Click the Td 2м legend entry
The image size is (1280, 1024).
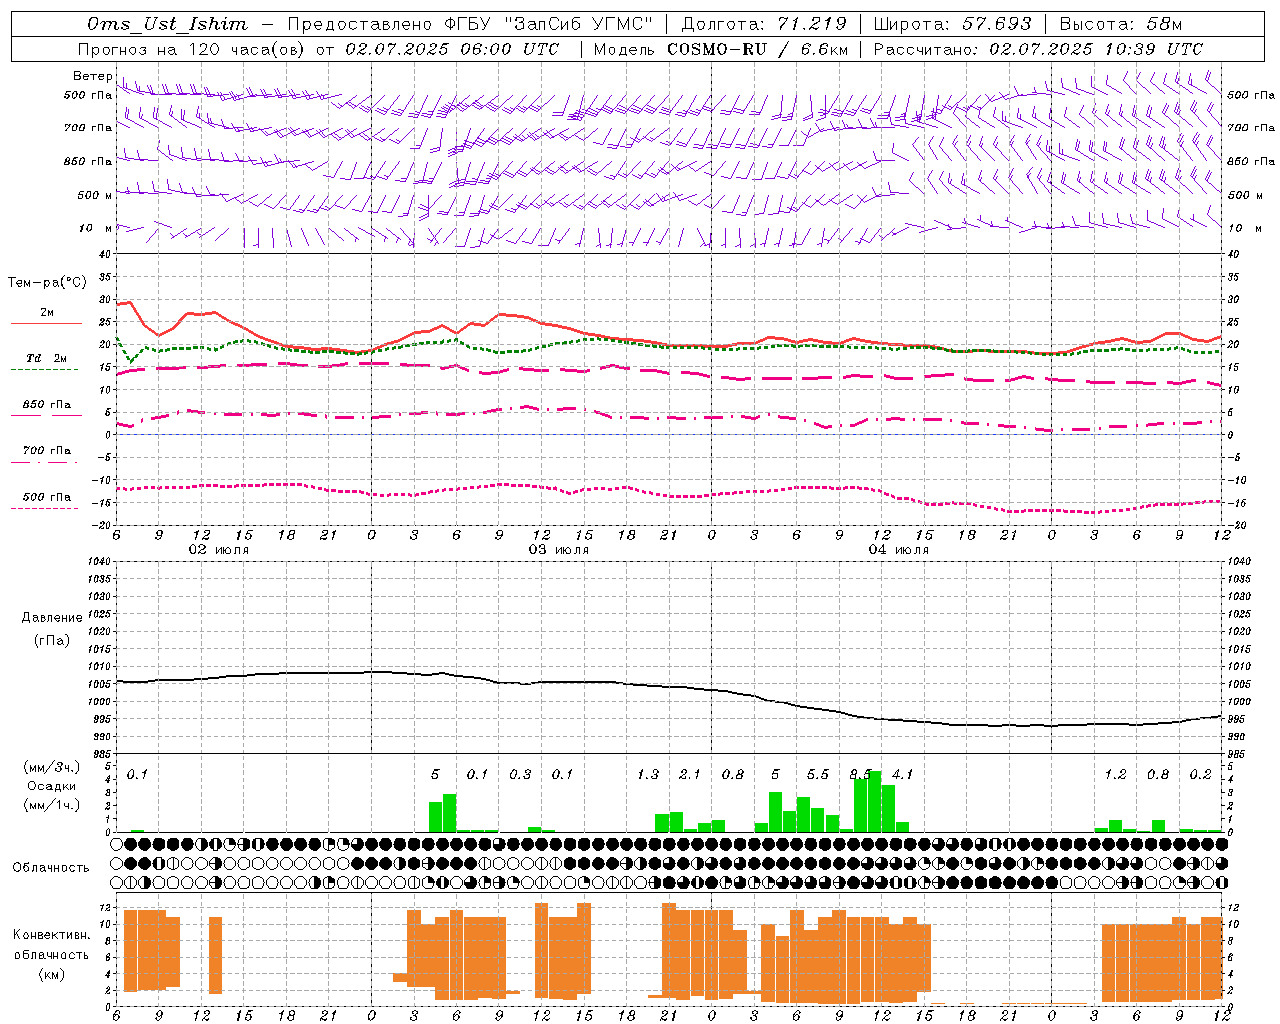[46, 358]
